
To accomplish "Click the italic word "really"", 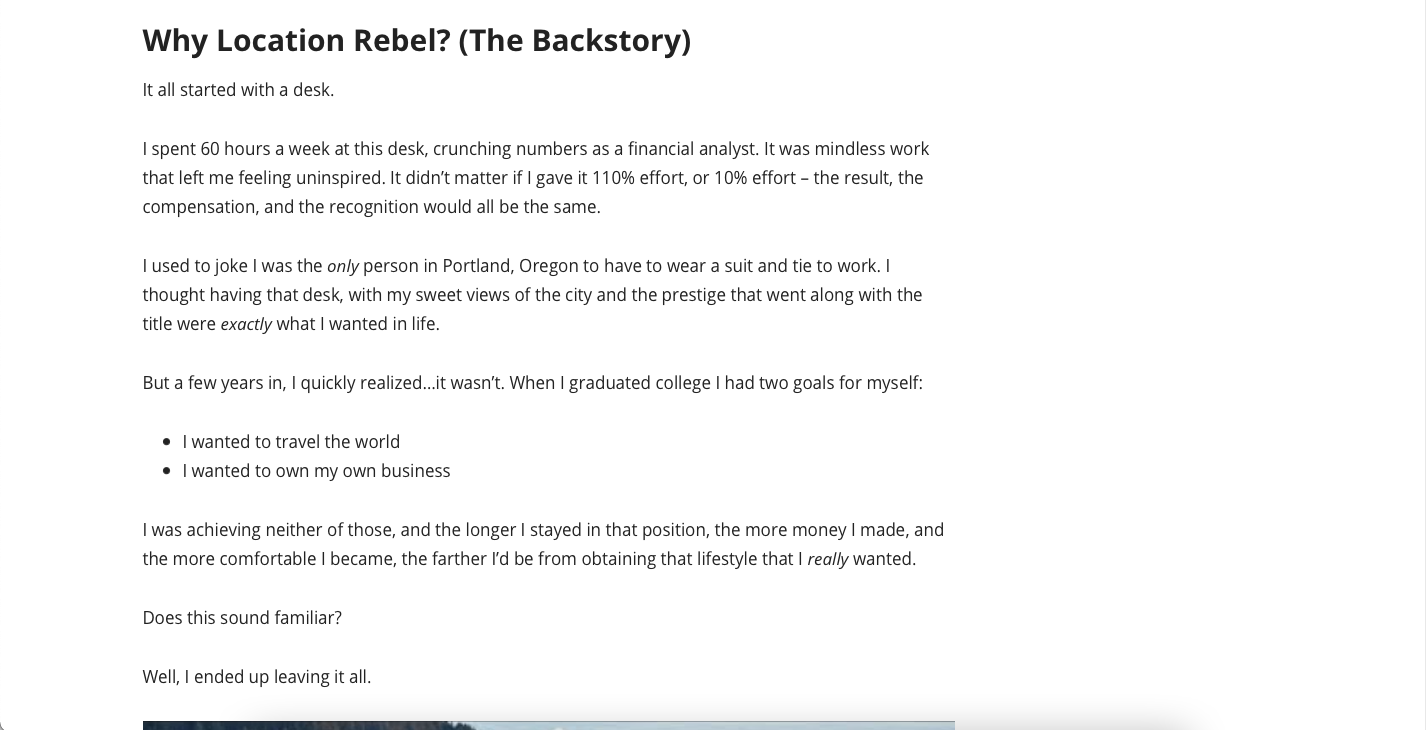I will click(x=827, y=560).
